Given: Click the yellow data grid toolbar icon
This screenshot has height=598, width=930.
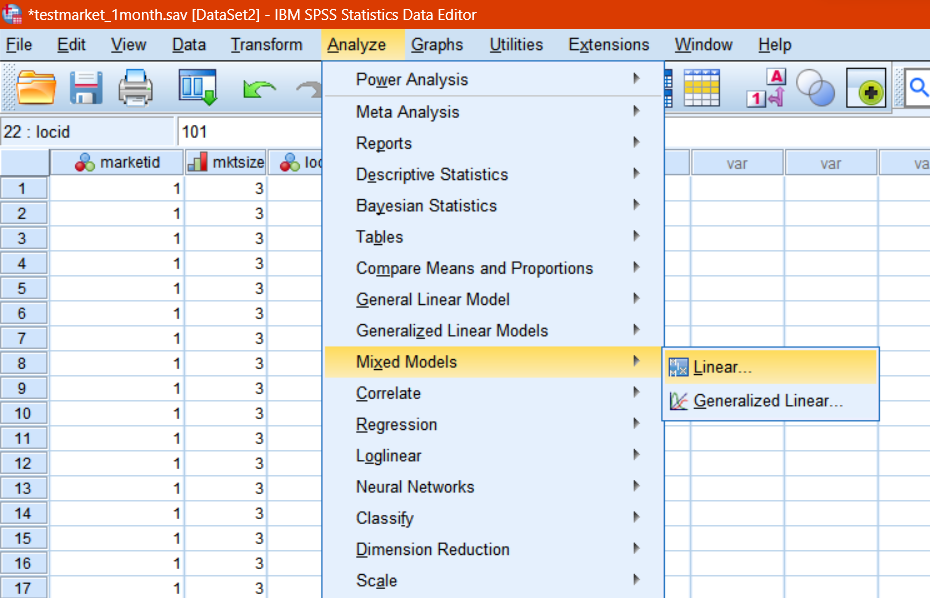Looking at the screenshot, I should (x=702, y=88).
